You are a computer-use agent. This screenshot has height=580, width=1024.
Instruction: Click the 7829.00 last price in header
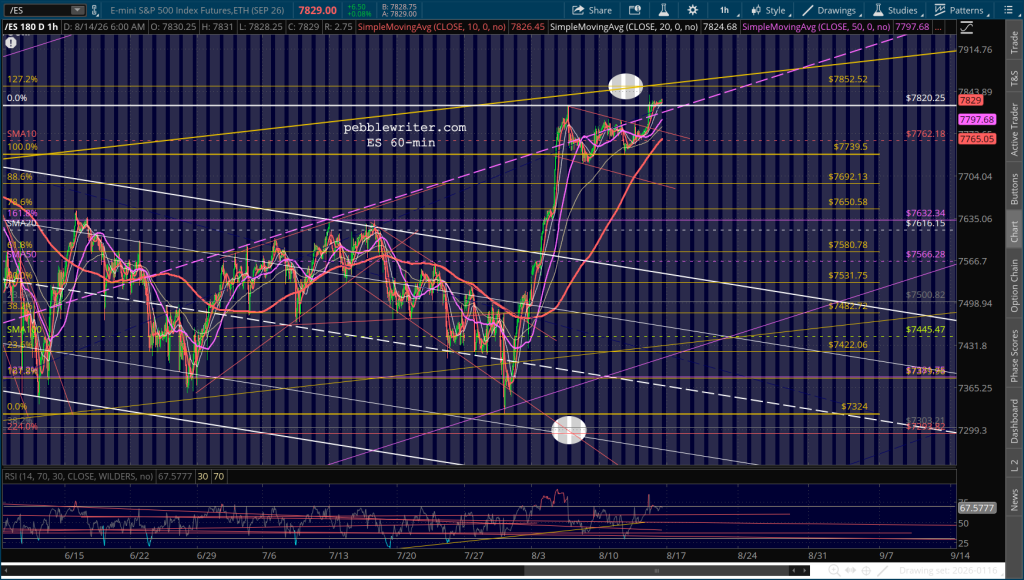pos(317,10)
